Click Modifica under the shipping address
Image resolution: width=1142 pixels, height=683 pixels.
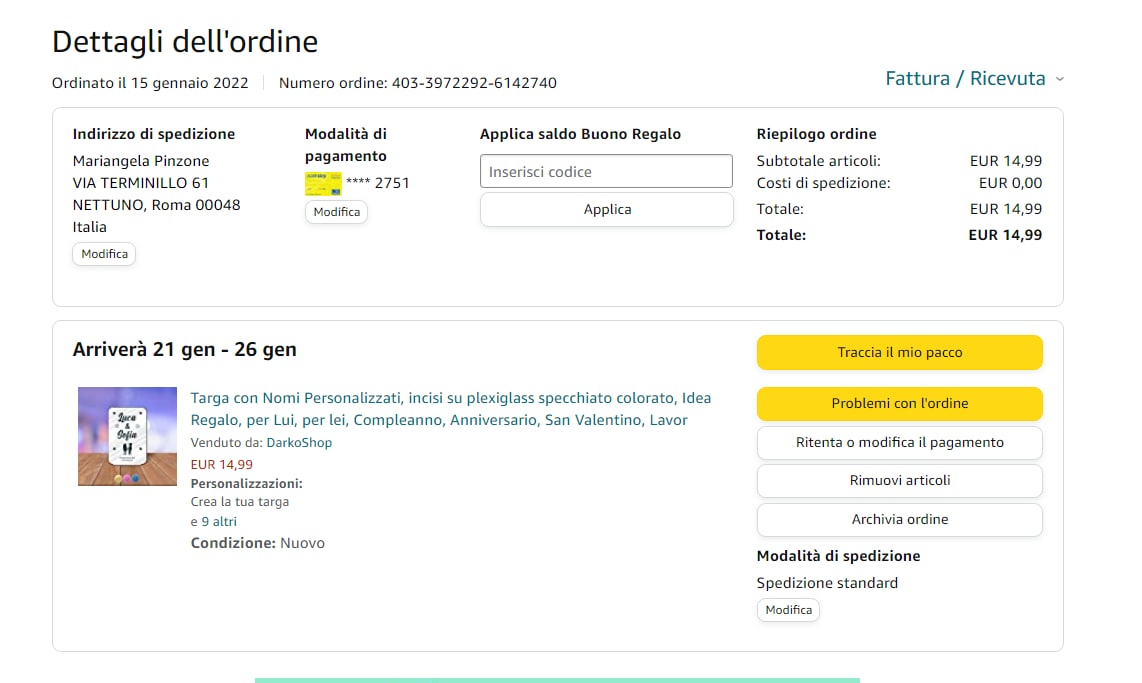pos(104,254)
